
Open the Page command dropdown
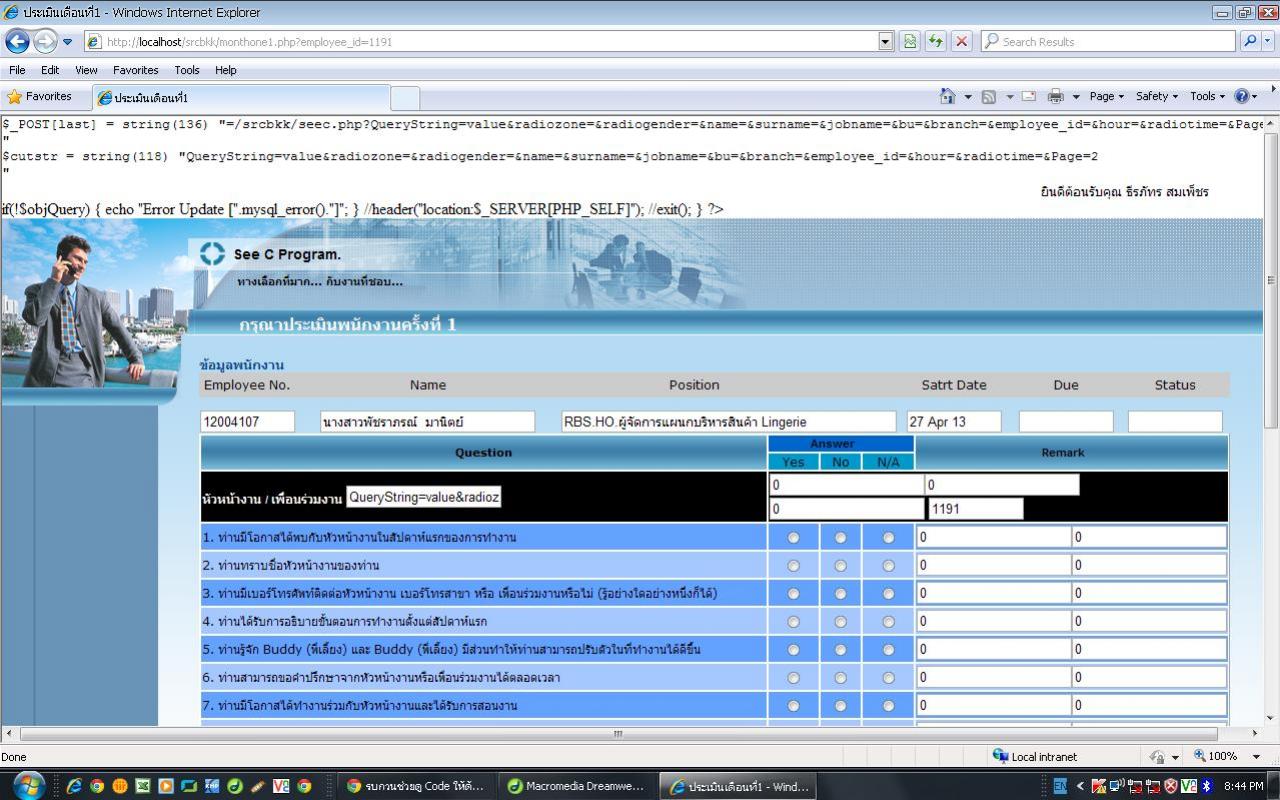(x=1107, y=96)
